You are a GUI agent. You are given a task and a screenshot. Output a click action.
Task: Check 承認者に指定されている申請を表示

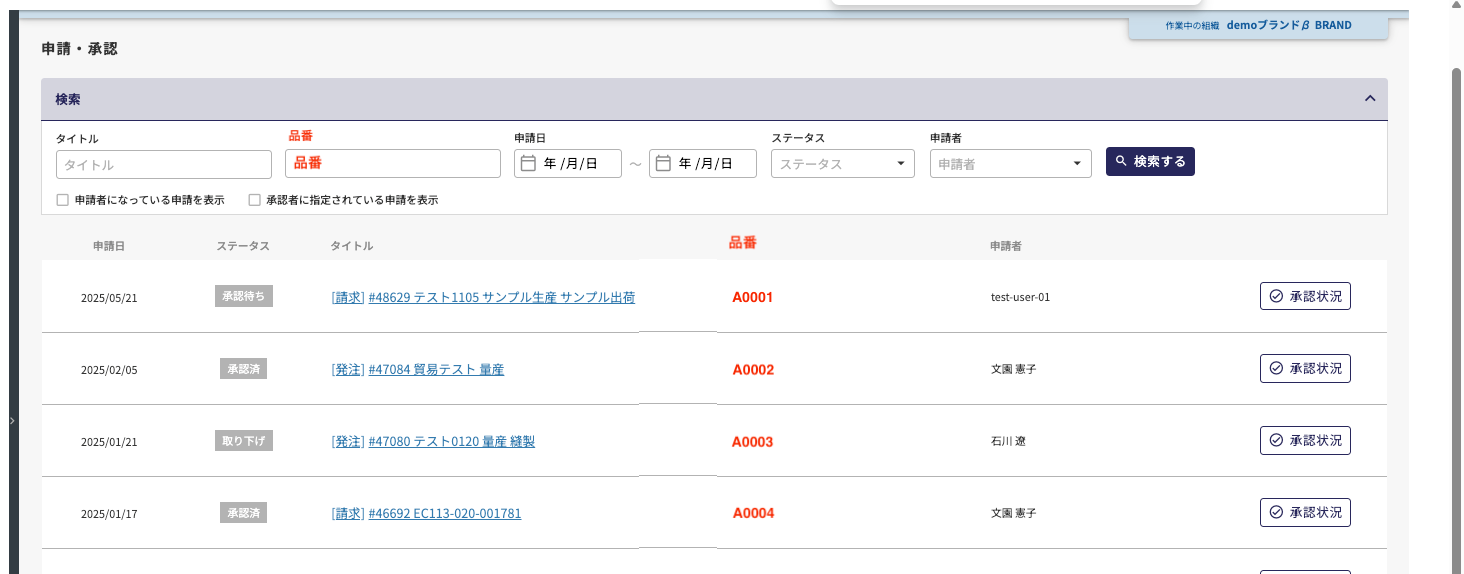click(254, 200)
